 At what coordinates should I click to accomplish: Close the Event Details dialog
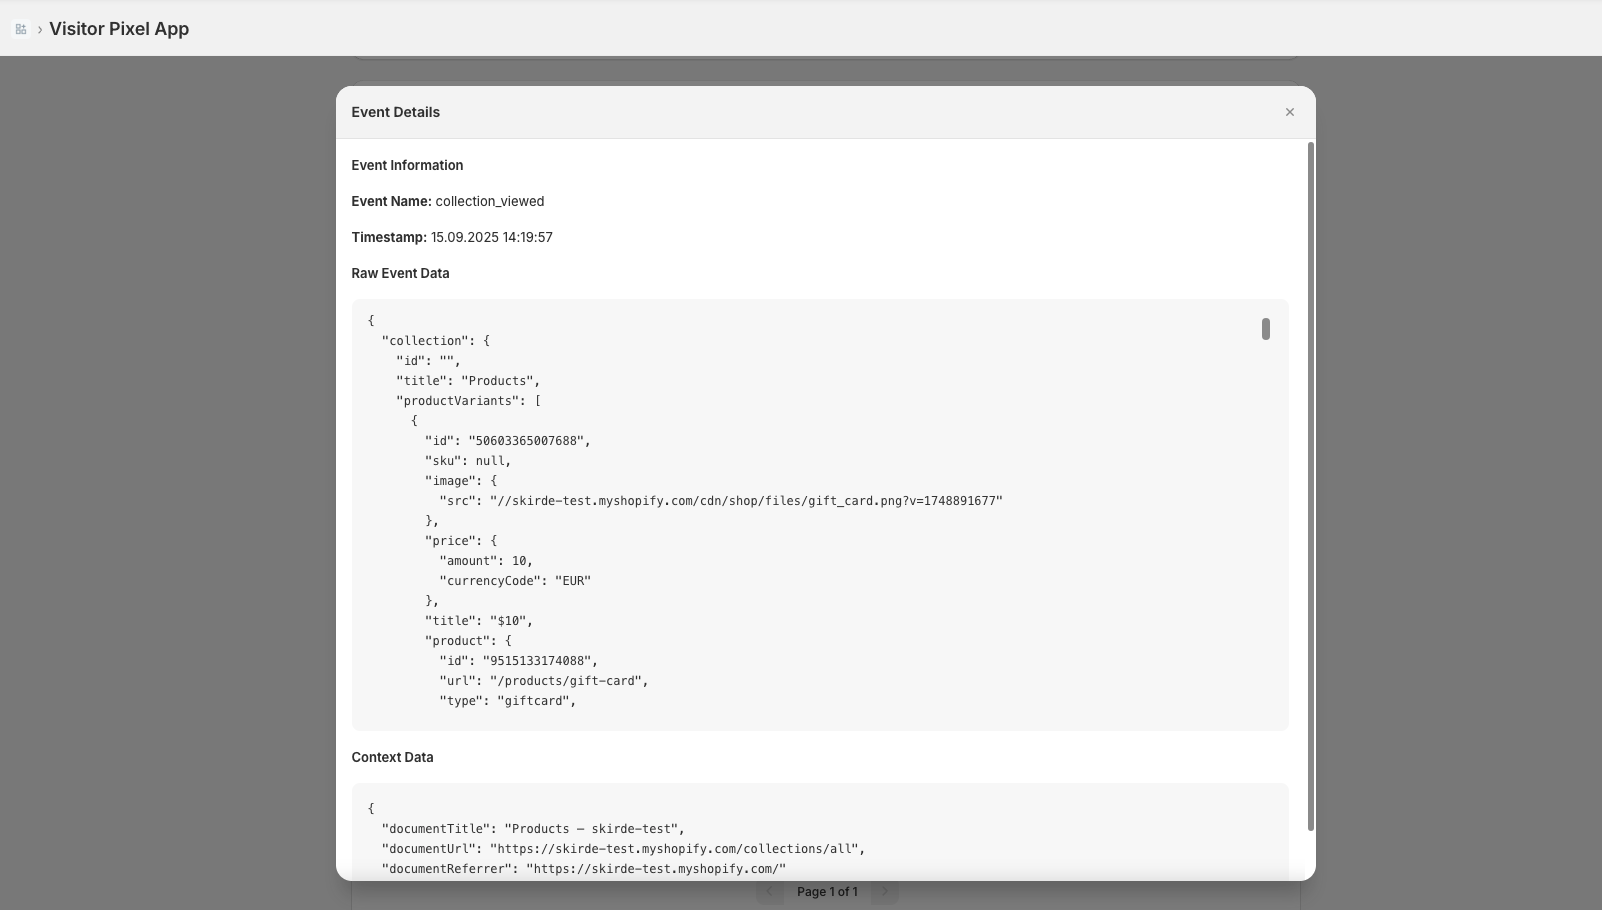coord(1289,111)
